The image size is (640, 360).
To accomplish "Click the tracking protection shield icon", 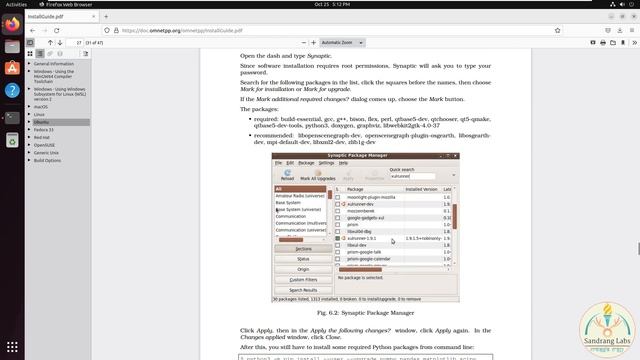I will (x=107, y=31).
